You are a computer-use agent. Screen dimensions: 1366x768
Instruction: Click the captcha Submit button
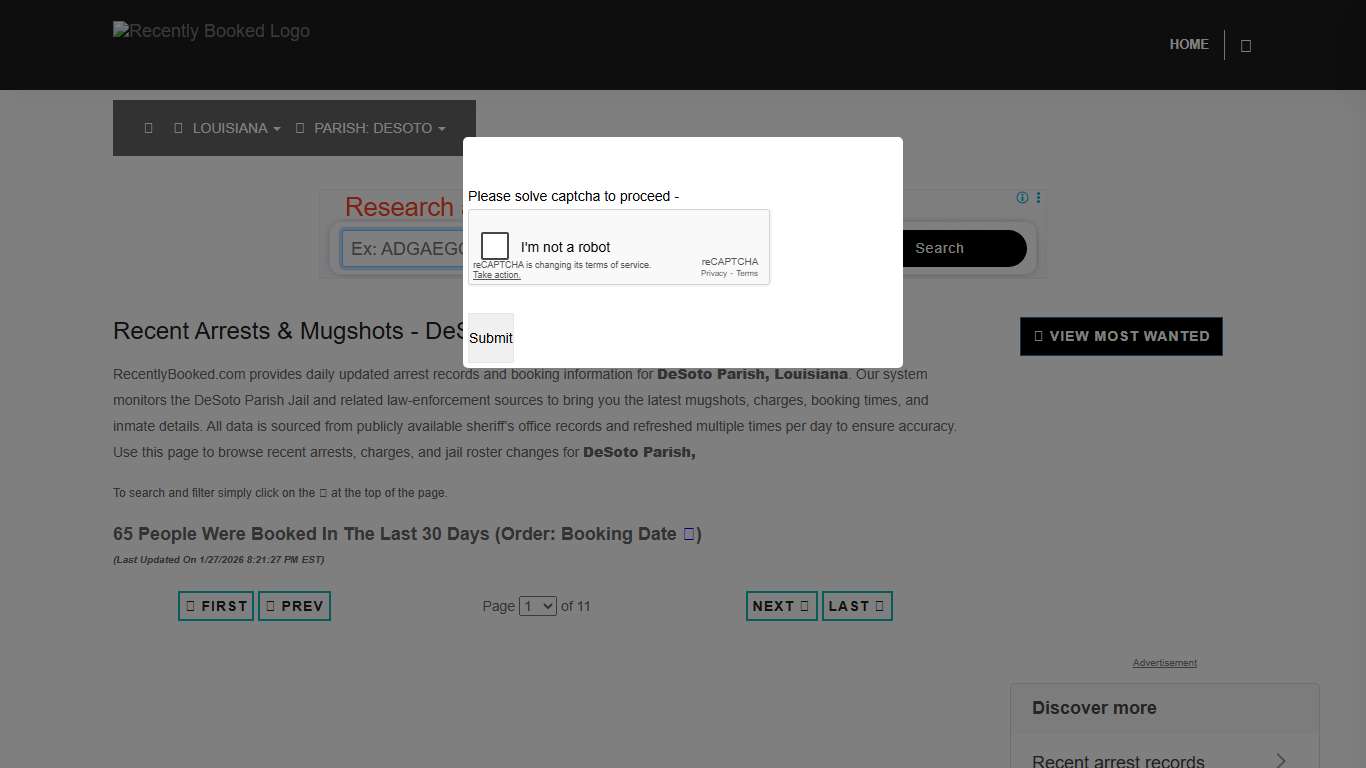[490, 338]
